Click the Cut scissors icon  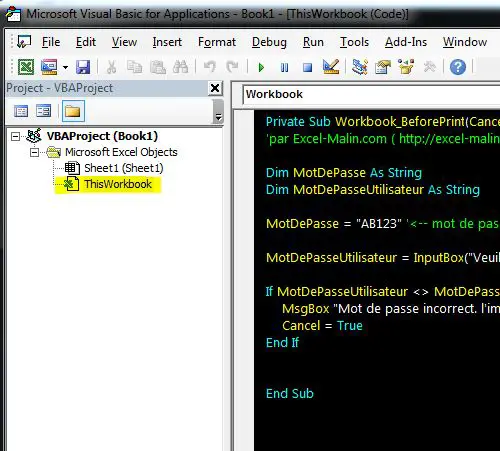point(111,67)
